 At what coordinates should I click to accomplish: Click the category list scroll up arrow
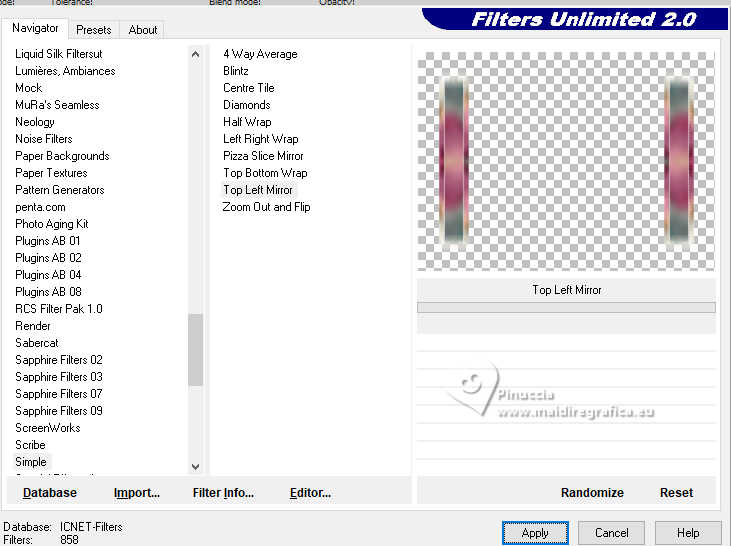tap(196, 55)
